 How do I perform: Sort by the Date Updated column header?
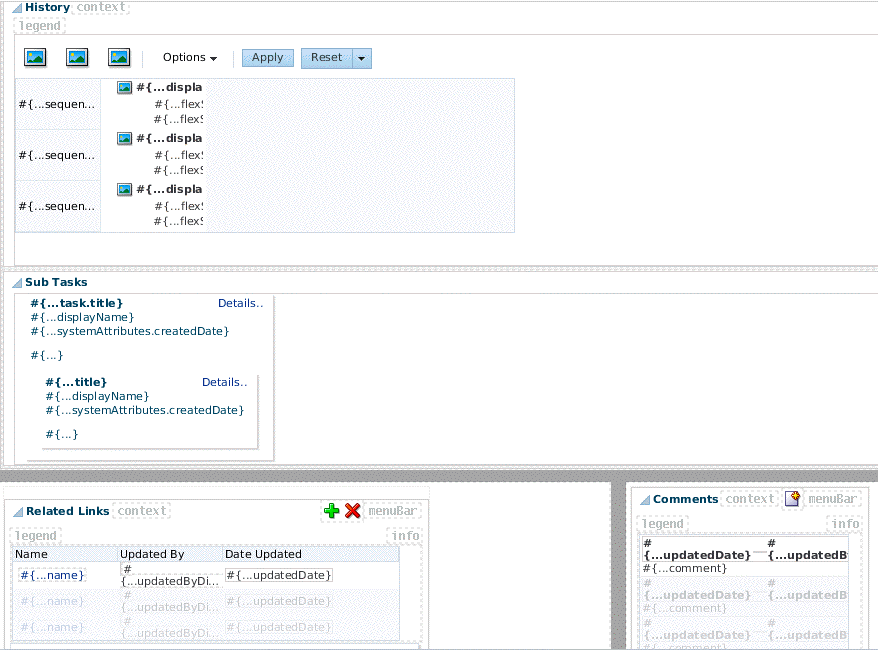point(263,554)
